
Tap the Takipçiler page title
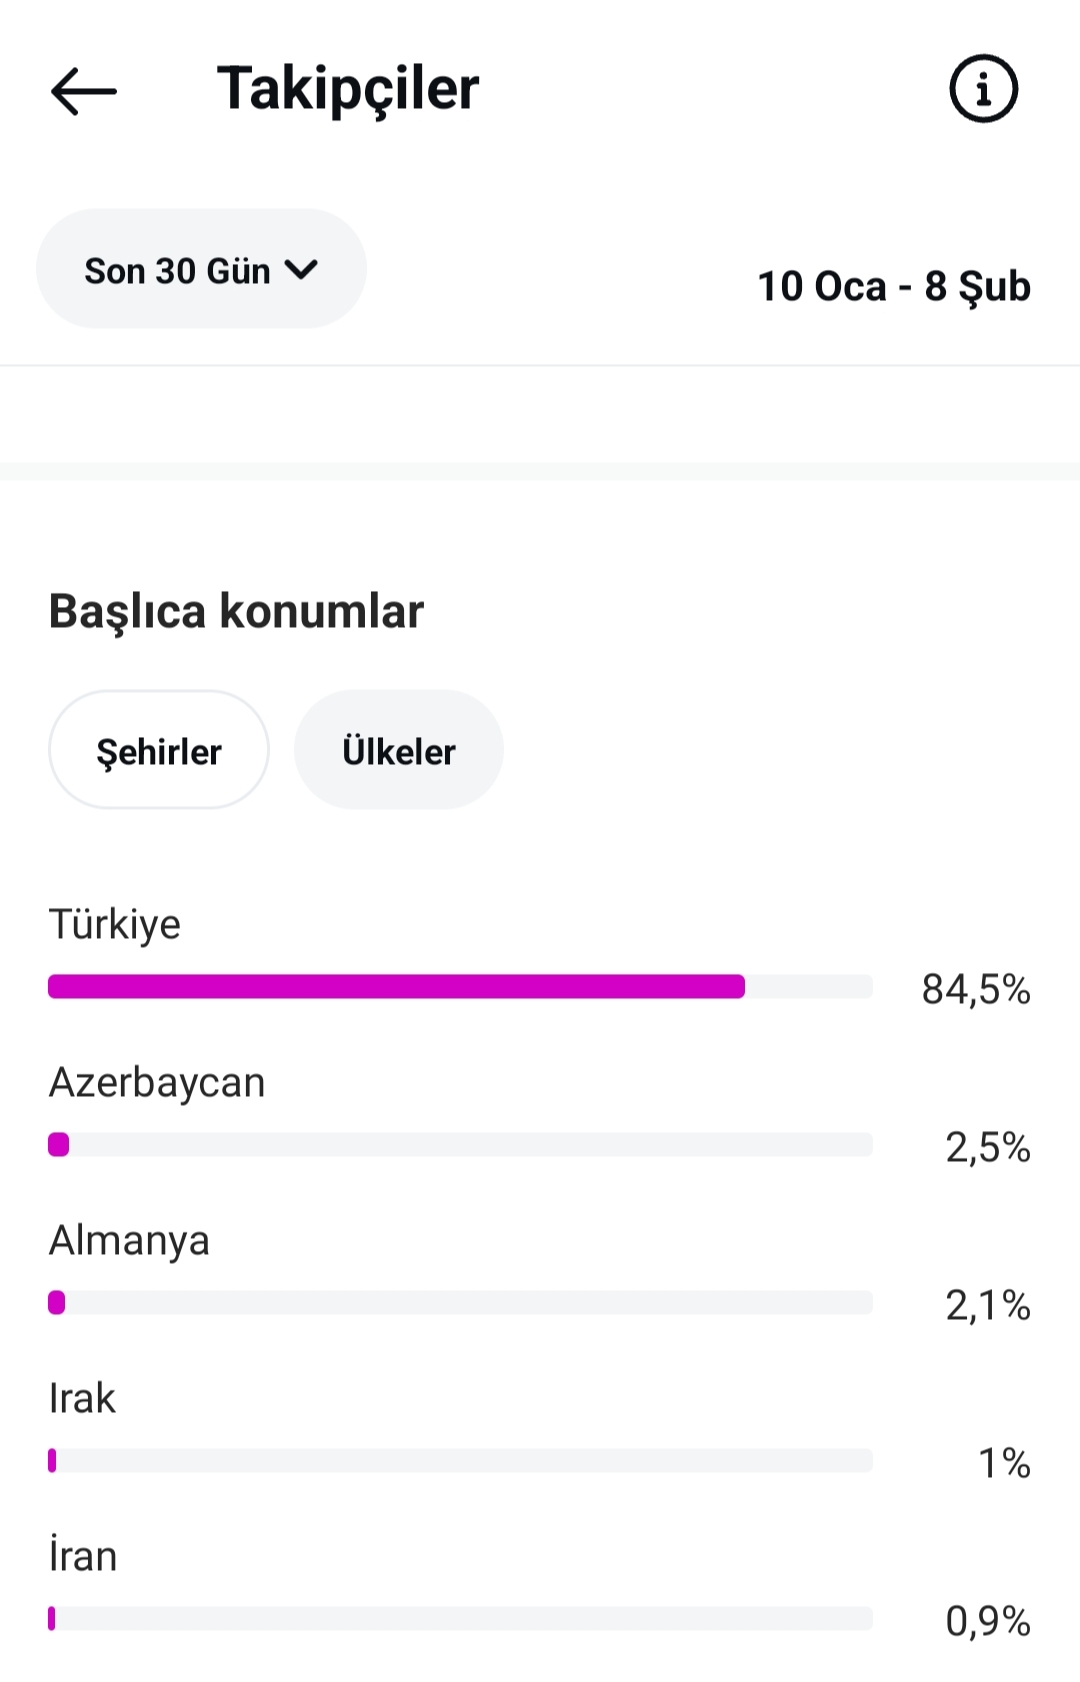(x=348, y=90)
